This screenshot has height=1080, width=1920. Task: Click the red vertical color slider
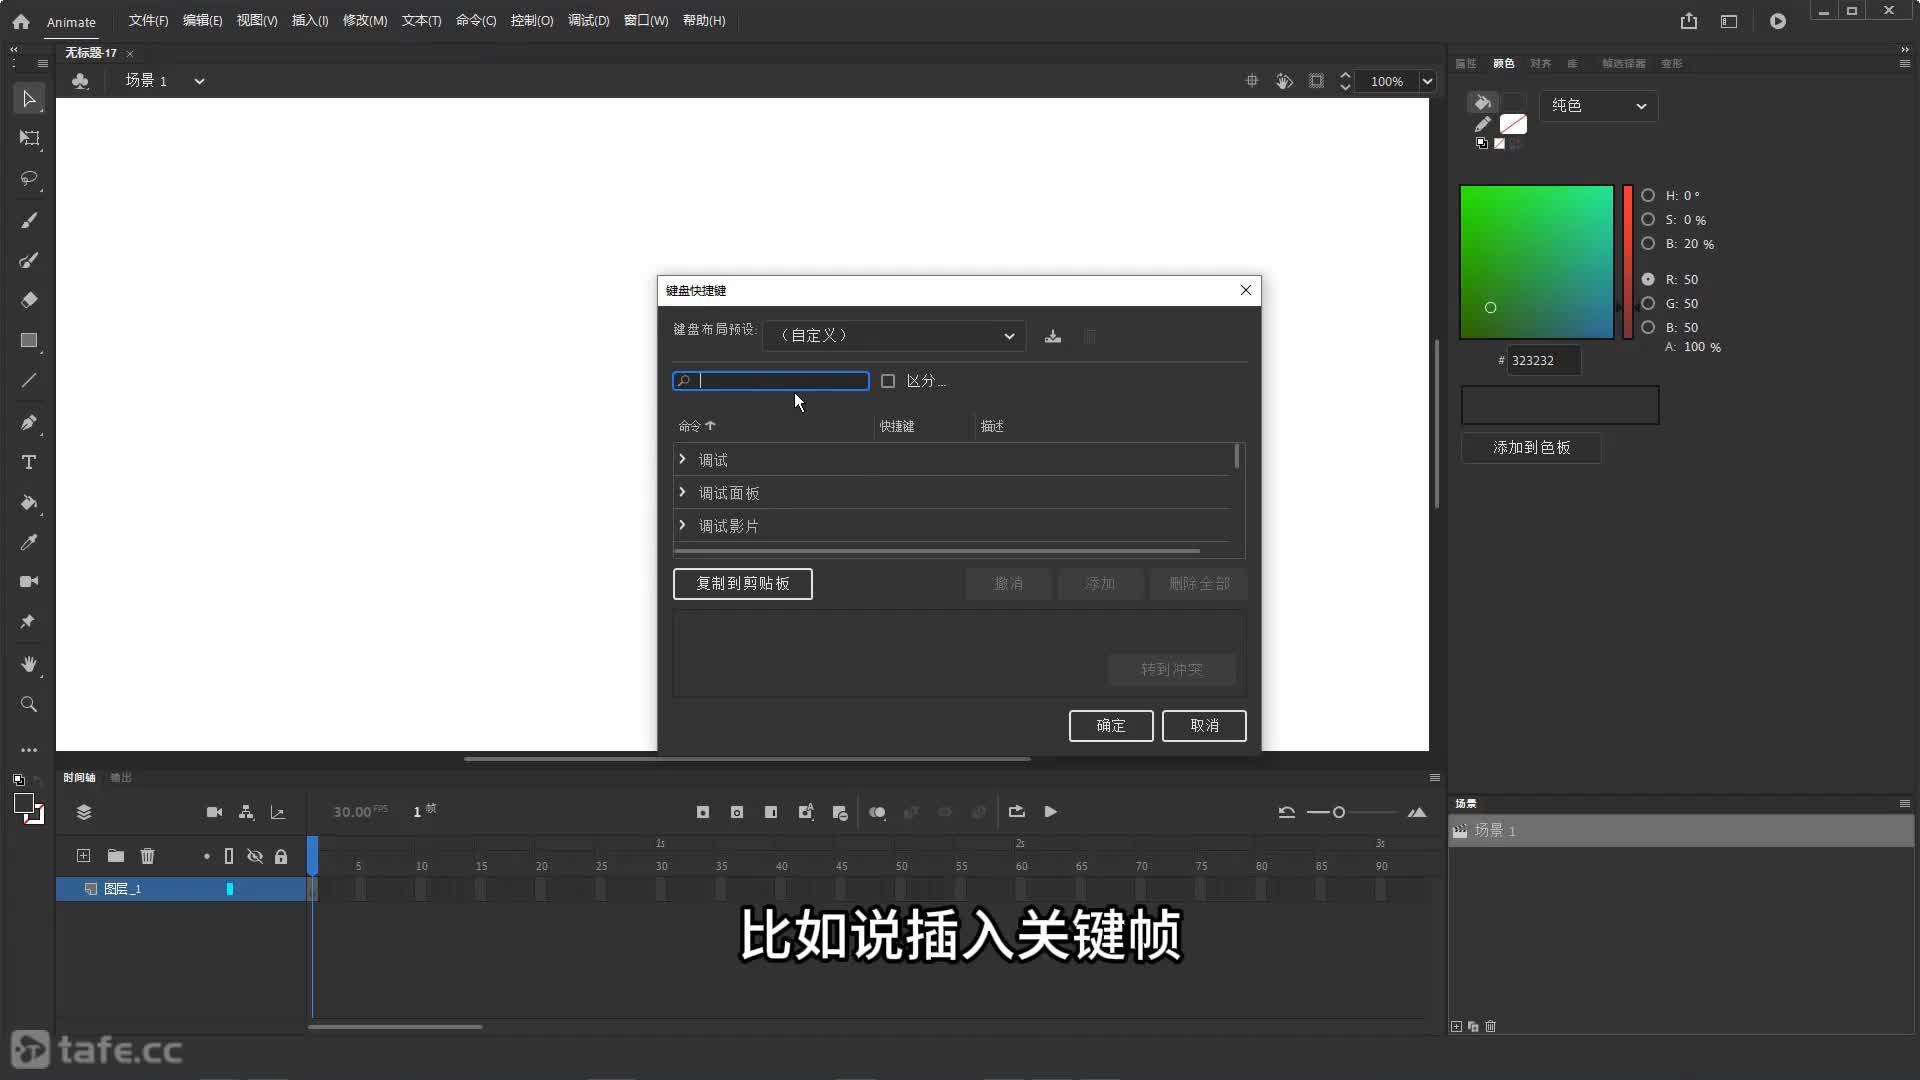coord(1628,262)
